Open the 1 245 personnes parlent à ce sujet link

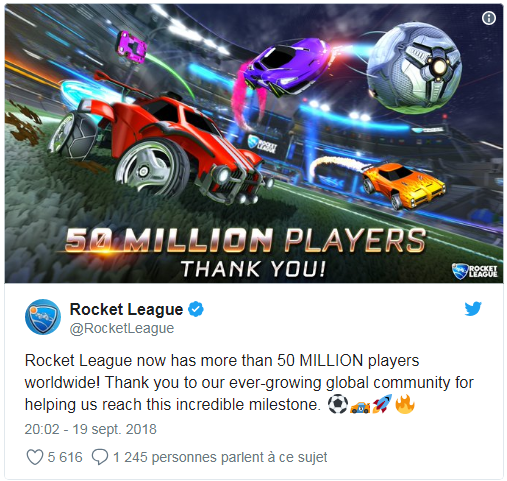[x=220, y=457]
